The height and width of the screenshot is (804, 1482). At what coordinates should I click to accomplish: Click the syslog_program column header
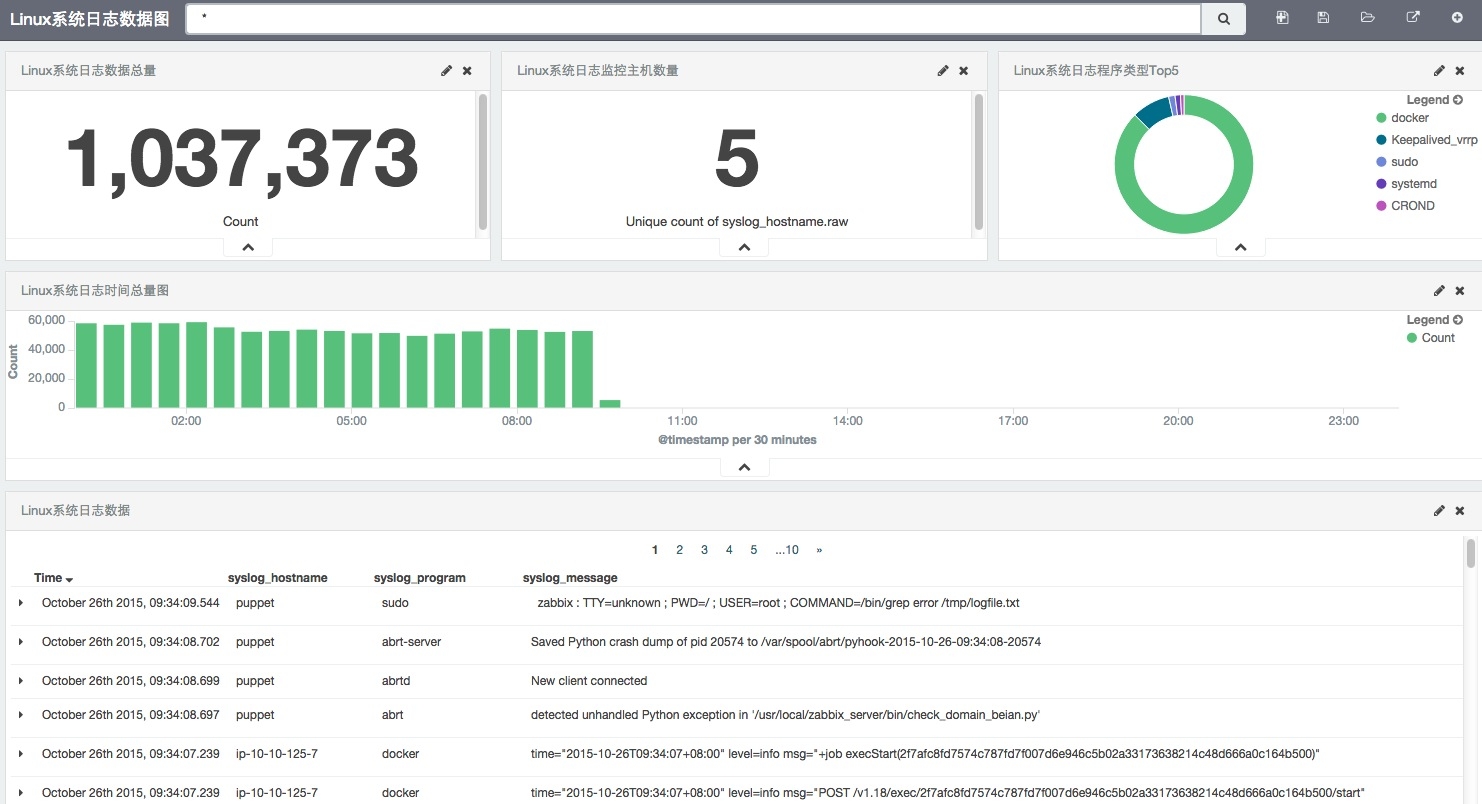click(420, 578)
